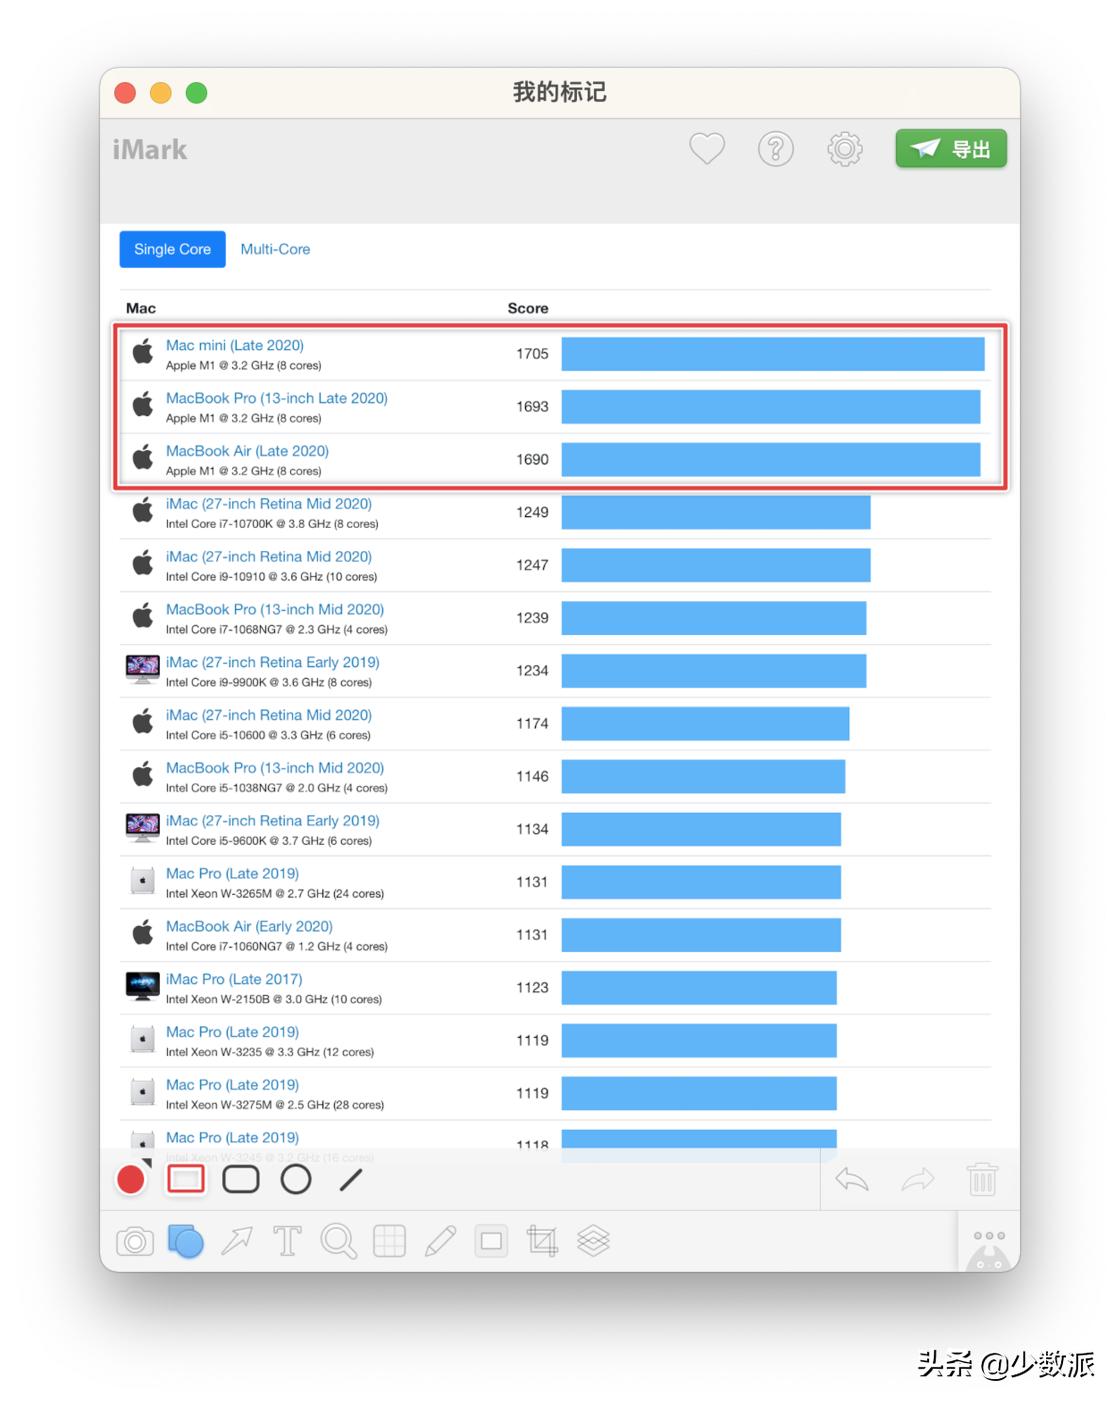Click iMac link with Core i9-10910

269,556
